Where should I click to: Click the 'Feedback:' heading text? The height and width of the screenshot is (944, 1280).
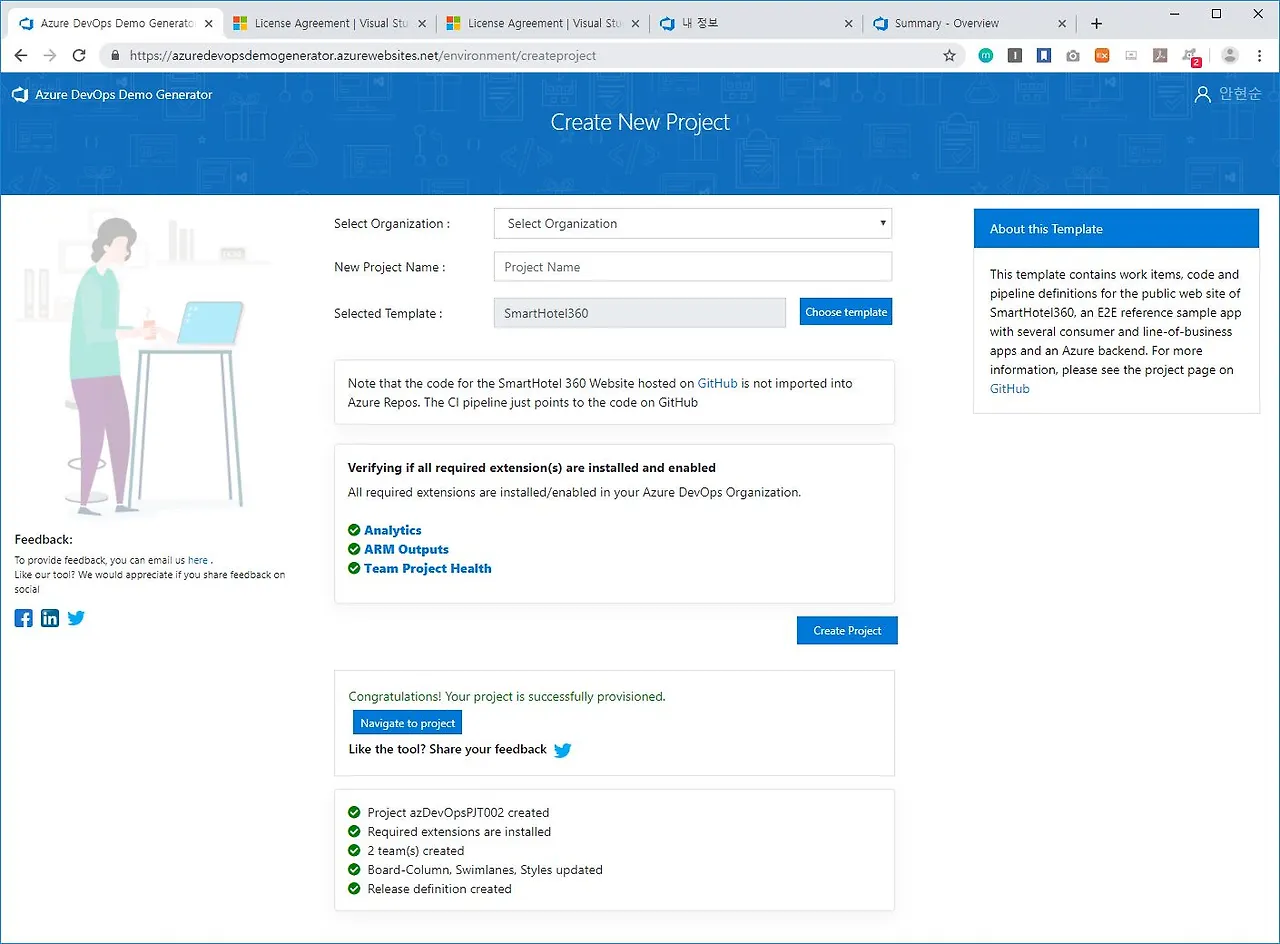coord(44,540)
